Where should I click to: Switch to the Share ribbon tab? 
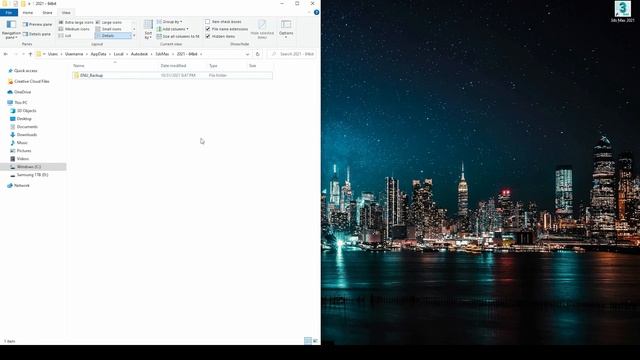tap(47, 13)
